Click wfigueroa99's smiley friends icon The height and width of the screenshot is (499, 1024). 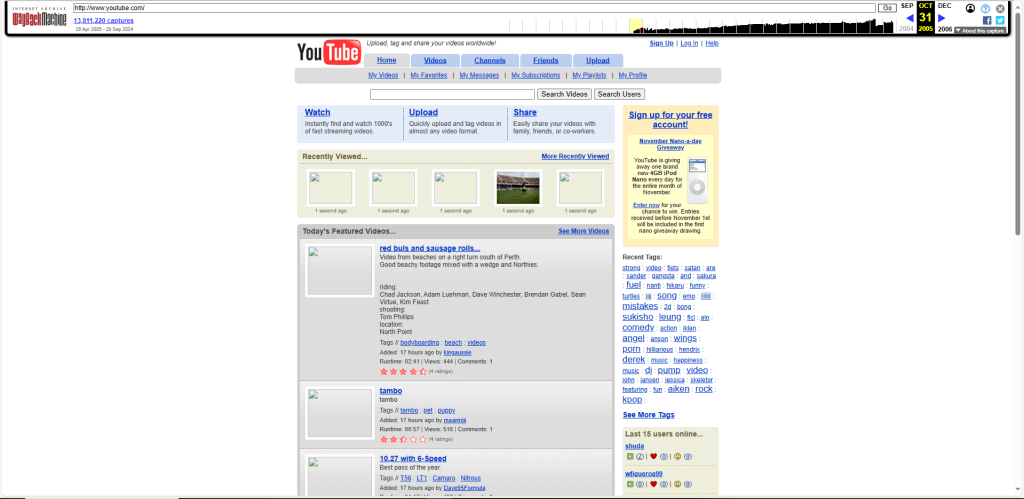[677, 484]
